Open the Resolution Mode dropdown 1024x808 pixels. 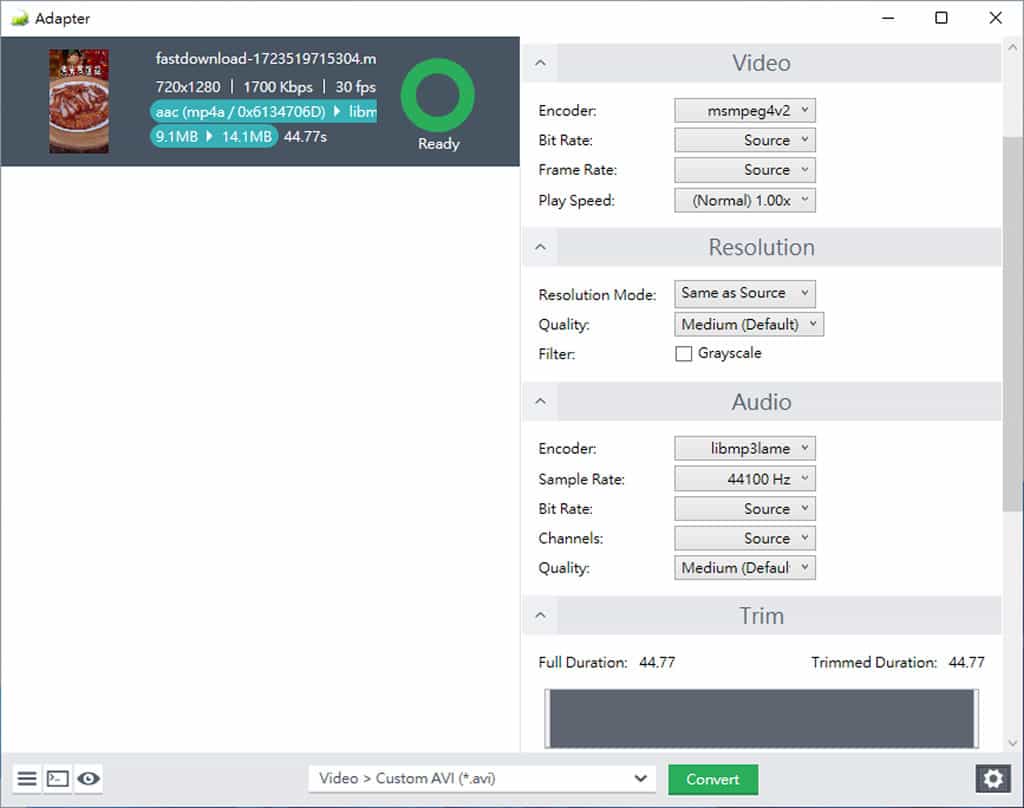pos(744,293)
